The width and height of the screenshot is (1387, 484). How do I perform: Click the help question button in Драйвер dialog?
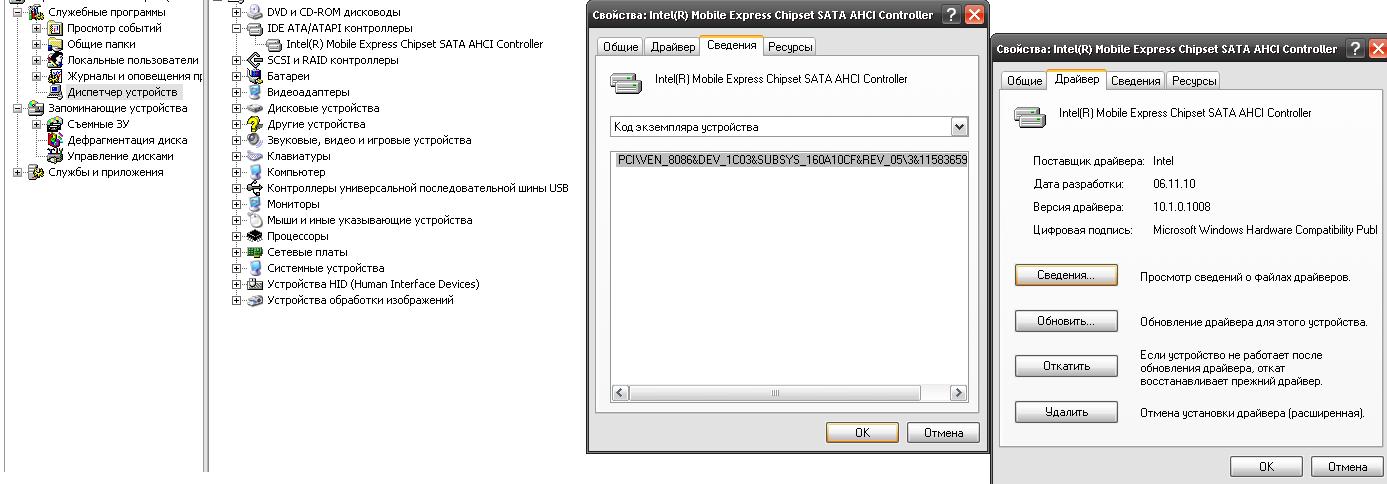pyautogui.click(x=1355, y=49)
